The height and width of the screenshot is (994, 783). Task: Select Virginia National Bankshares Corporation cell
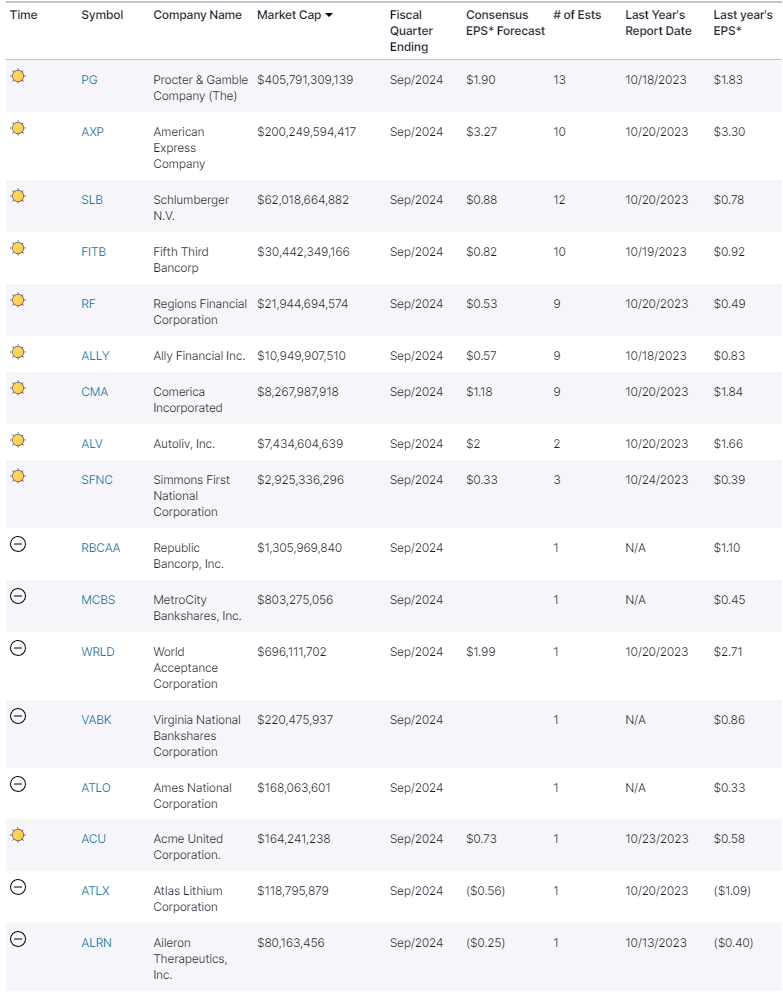click(x=197, y=735)
